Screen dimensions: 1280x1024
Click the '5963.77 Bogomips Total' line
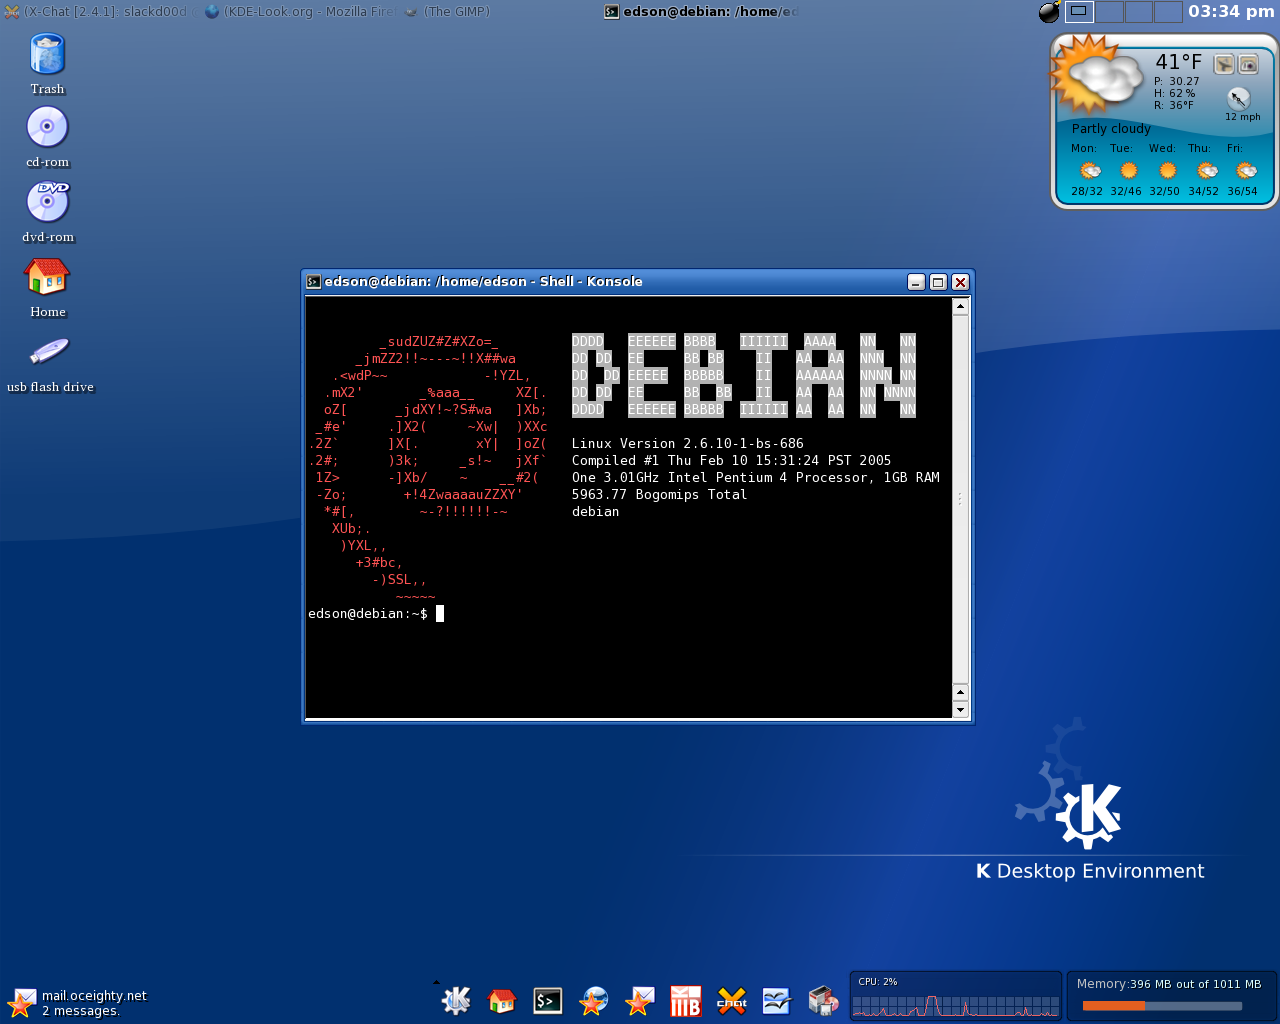coord(660,495)
